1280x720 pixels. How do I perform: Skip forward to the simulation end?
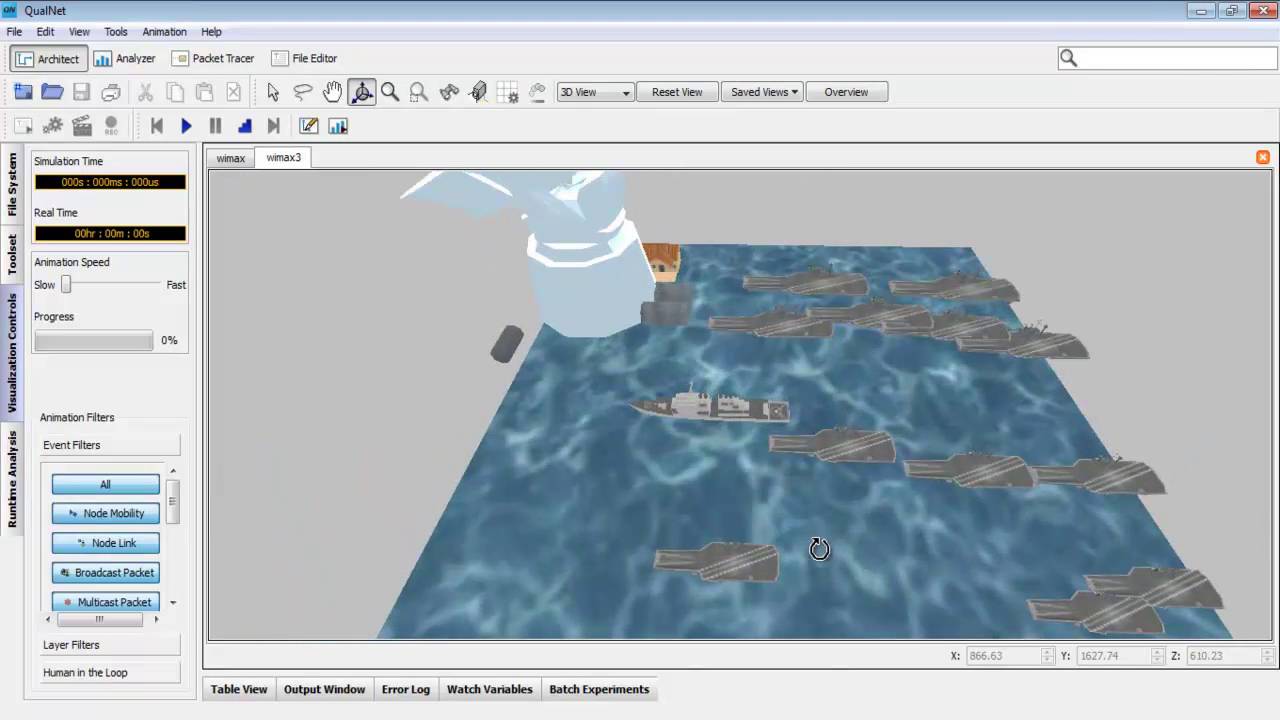(x=274, y=126)
